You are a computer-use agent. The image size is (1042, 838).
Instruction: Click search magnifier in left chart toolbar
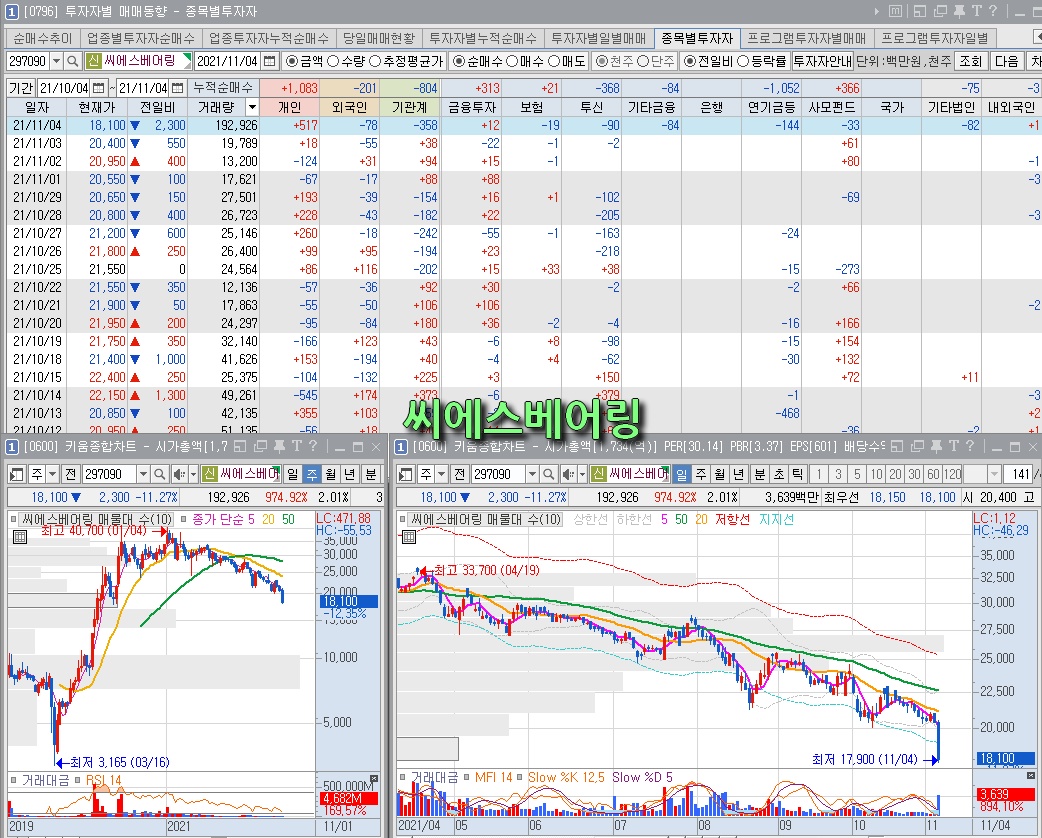coord(159,474)
